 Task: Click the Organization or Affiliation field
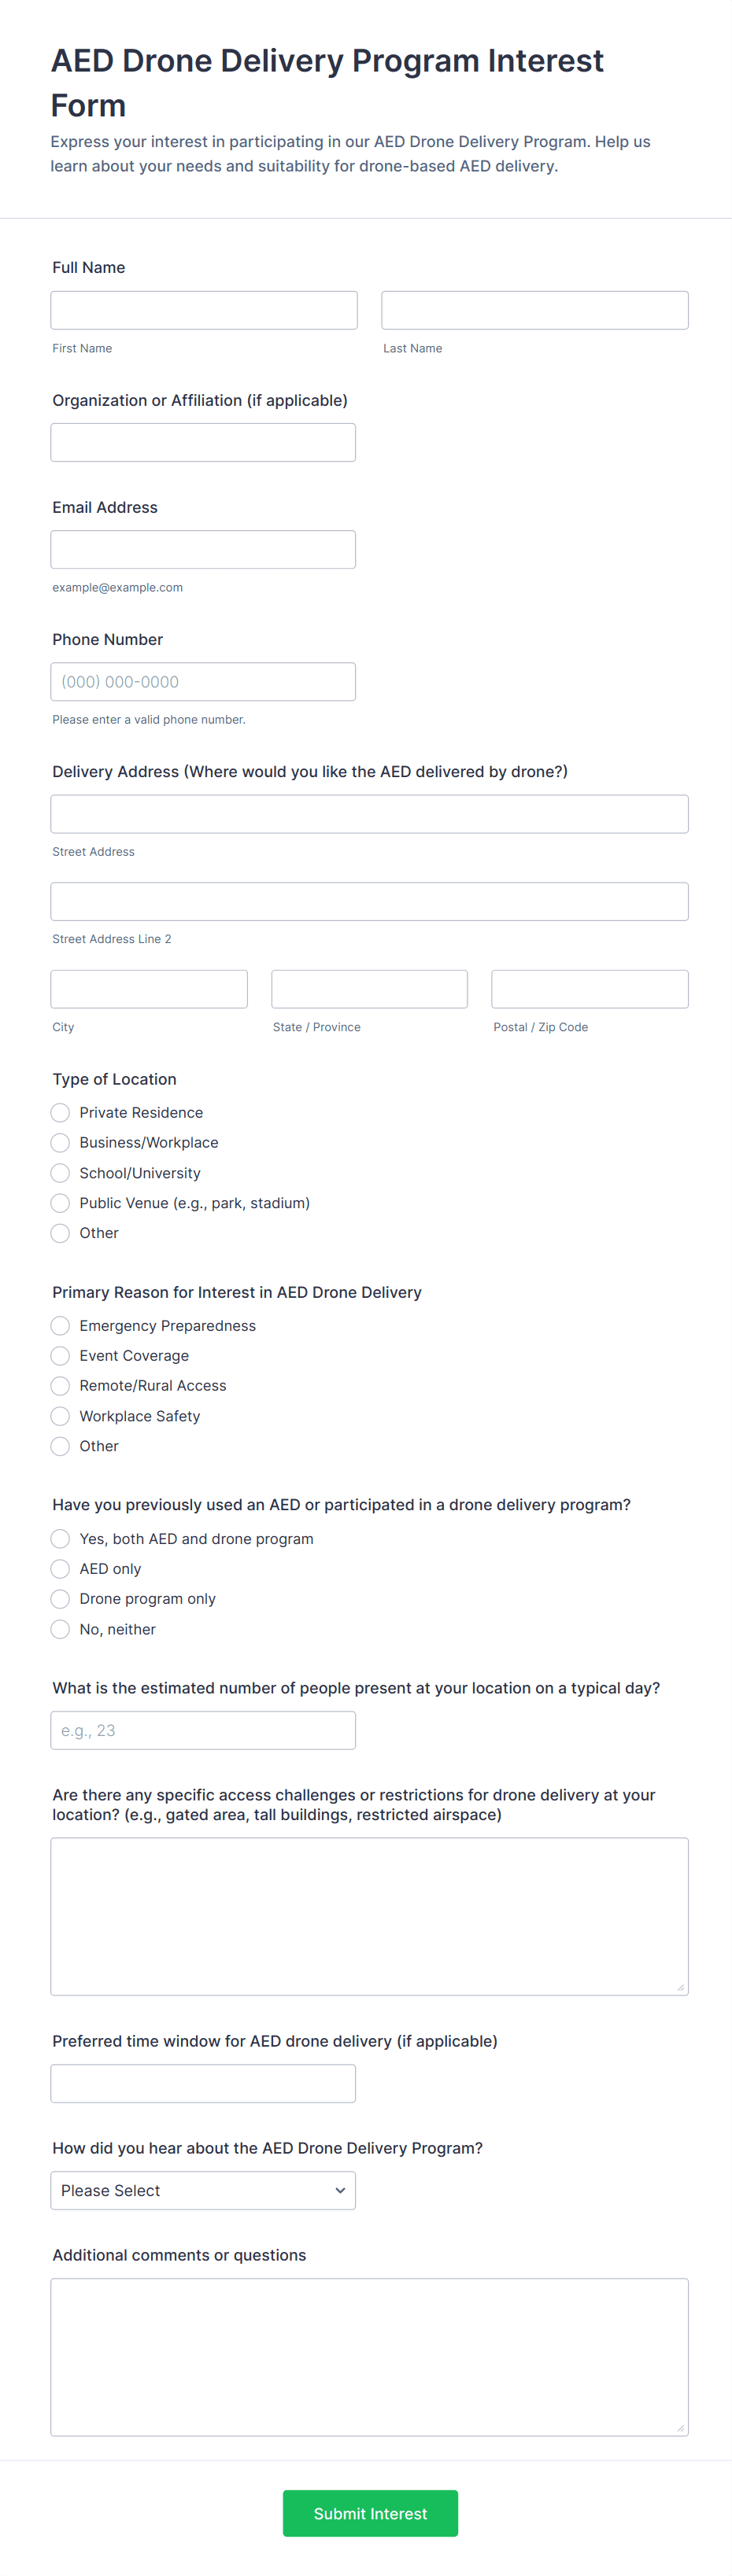click(203, 442)
